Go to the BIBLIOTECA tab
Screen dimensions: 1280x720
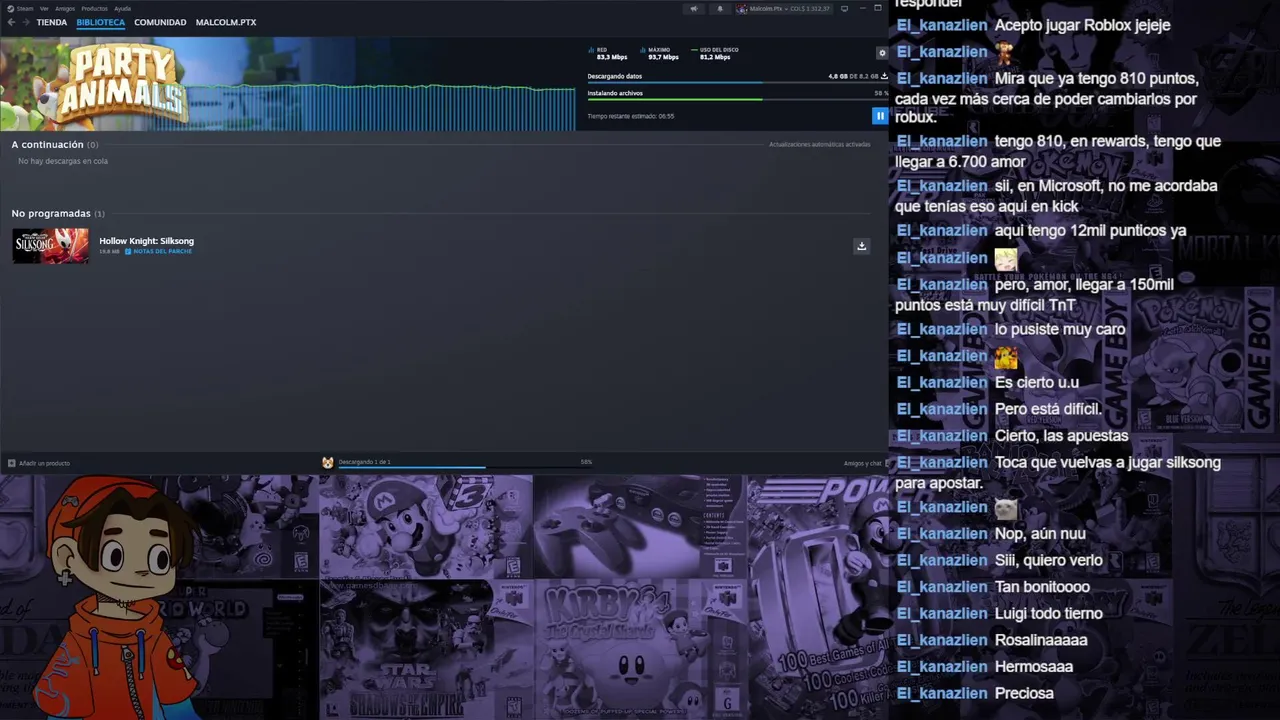click(101, 22)
